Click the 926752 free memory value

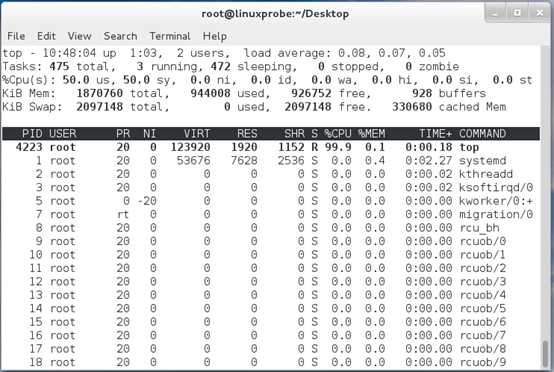pyautogui.click(x=311, y=93)
